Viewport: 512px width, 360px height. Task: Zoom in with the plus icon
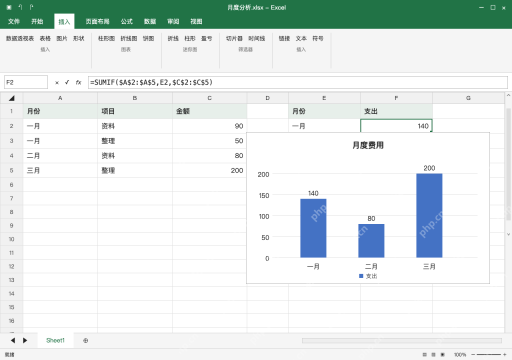(505, 355)
